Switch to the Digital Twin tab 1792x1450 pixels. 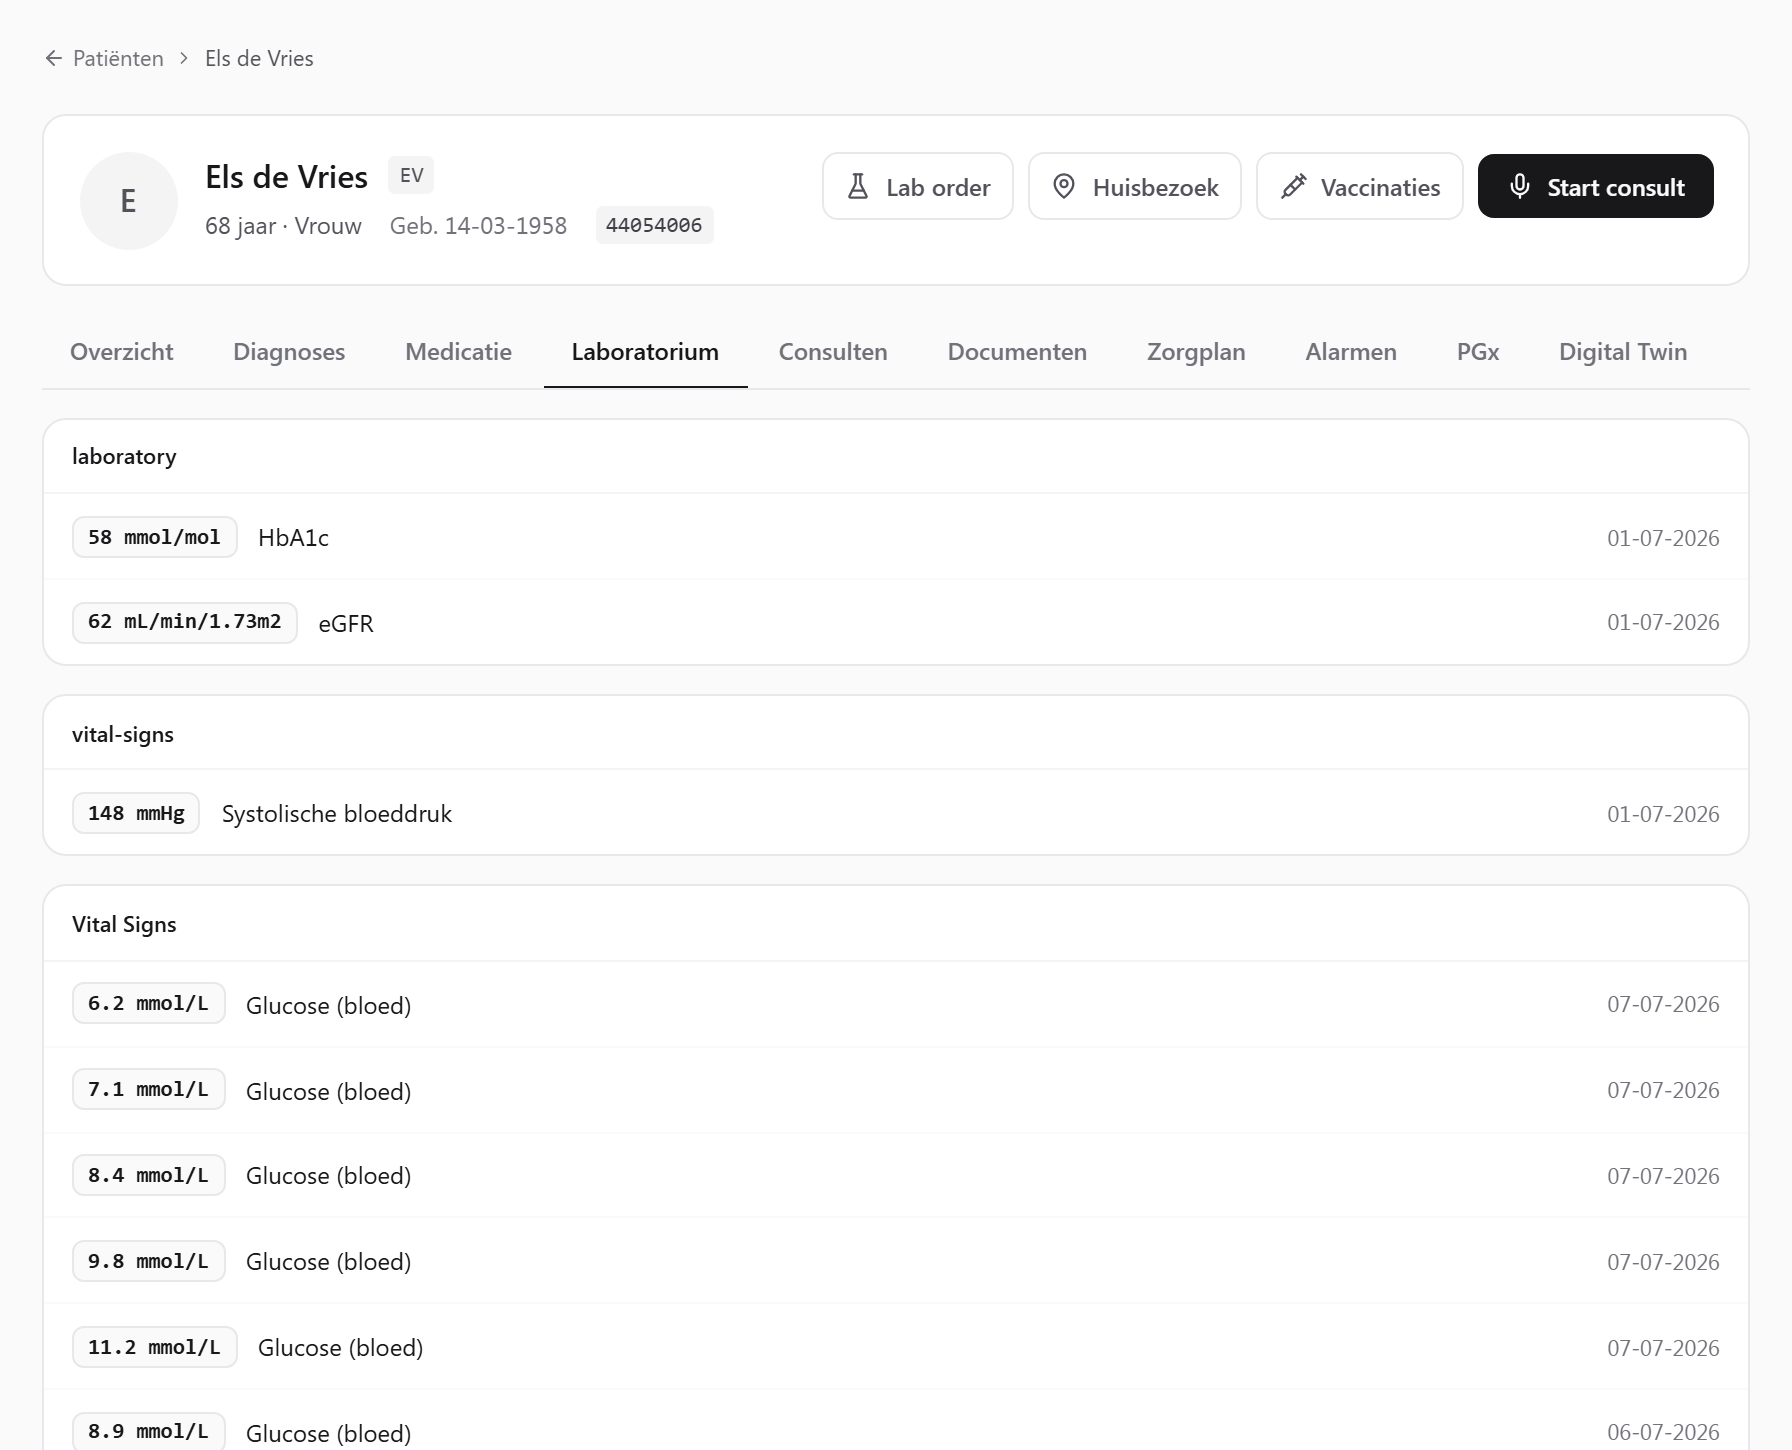point(1623,352)
